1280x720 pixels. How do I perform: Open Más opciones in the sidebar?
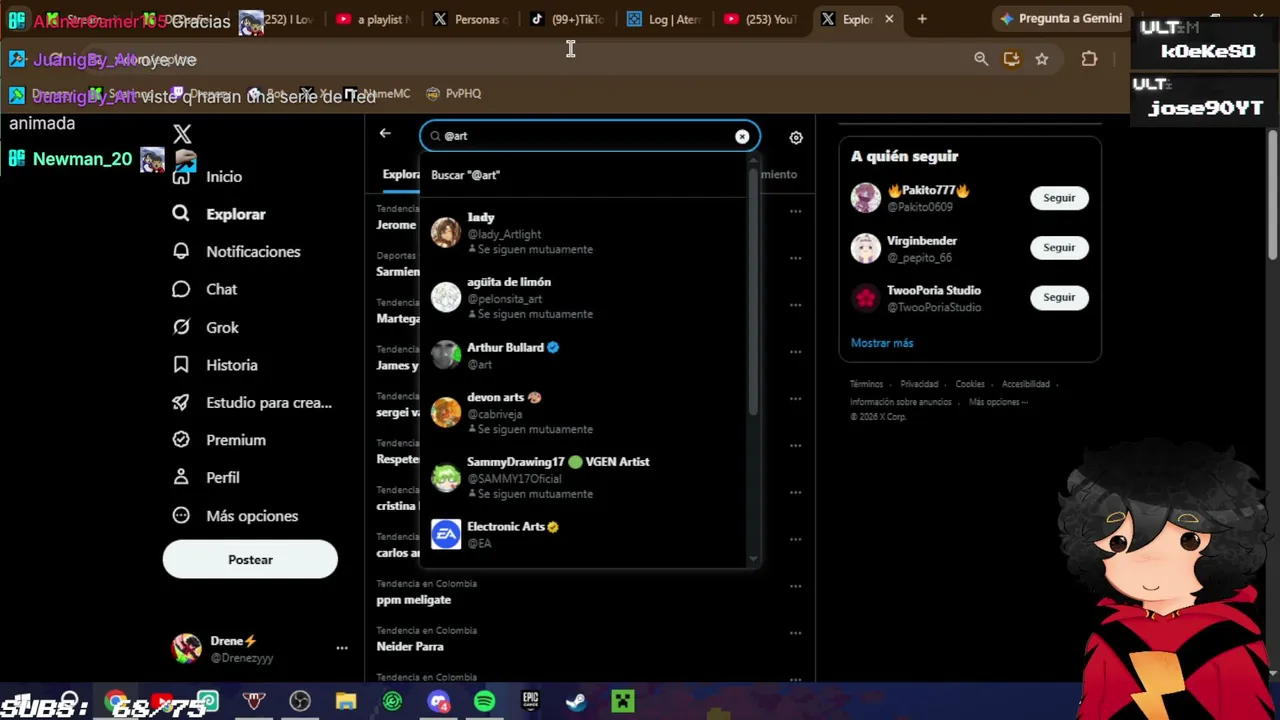235,516
